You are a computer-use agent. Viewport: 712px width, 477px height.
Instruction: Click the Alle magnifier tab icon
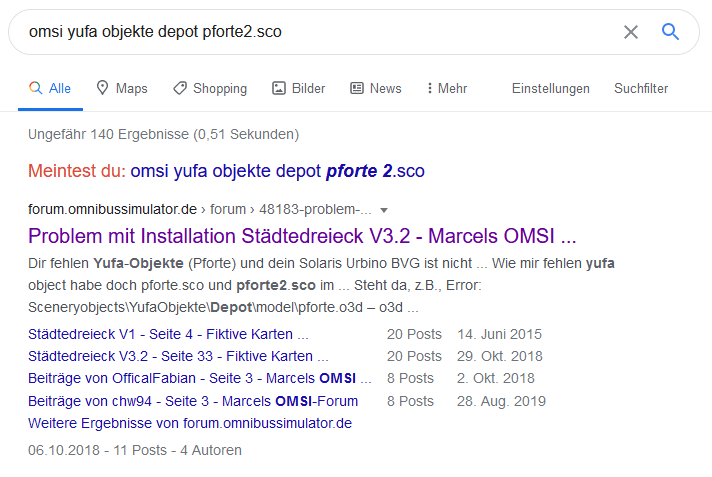pyautogui.click(x=36, y=88)
